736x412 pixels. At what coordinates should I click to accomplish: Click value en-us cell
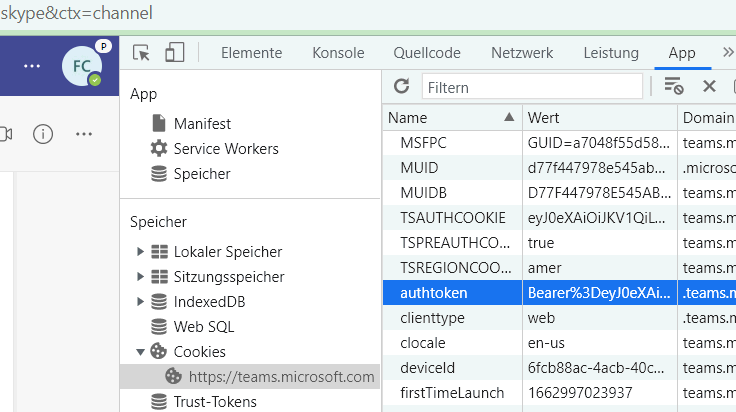click(x=599, y=343)
